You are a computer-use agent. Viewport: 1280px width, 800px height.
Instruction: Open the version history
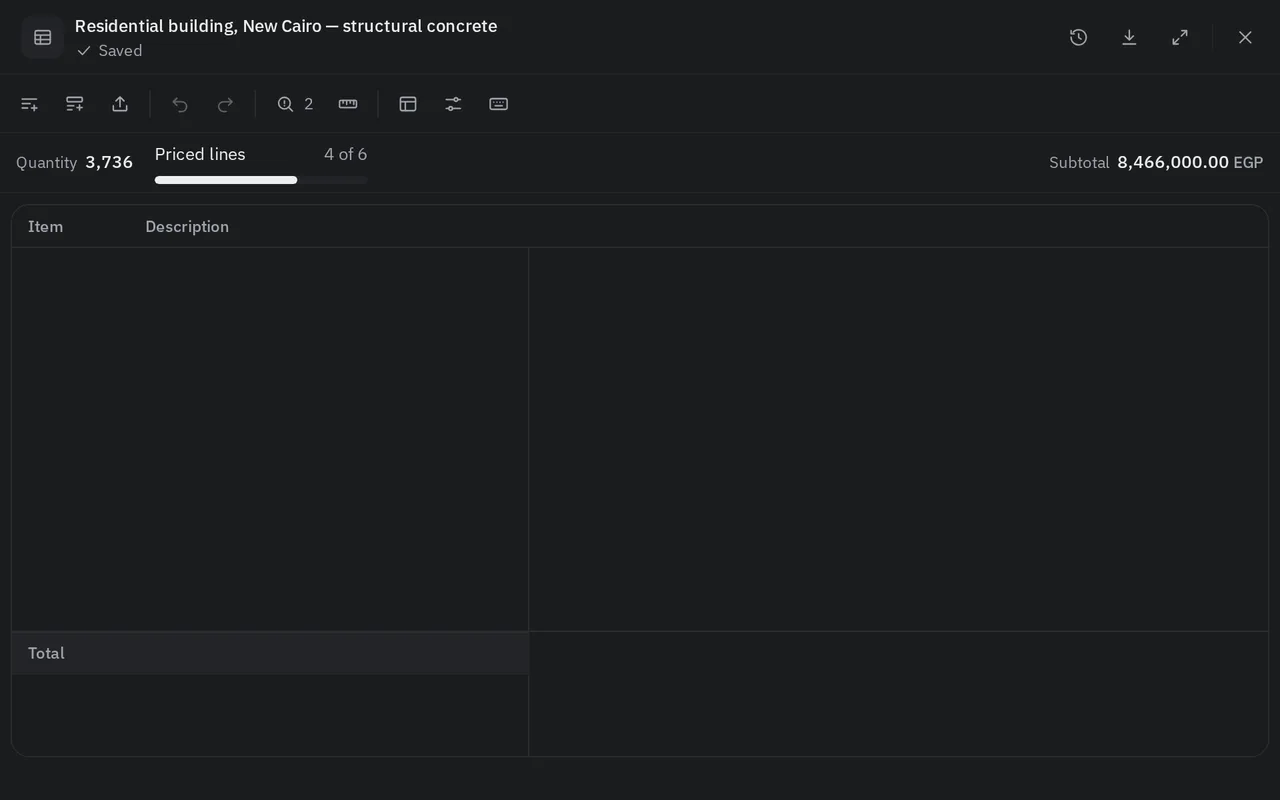[1078, 37]
